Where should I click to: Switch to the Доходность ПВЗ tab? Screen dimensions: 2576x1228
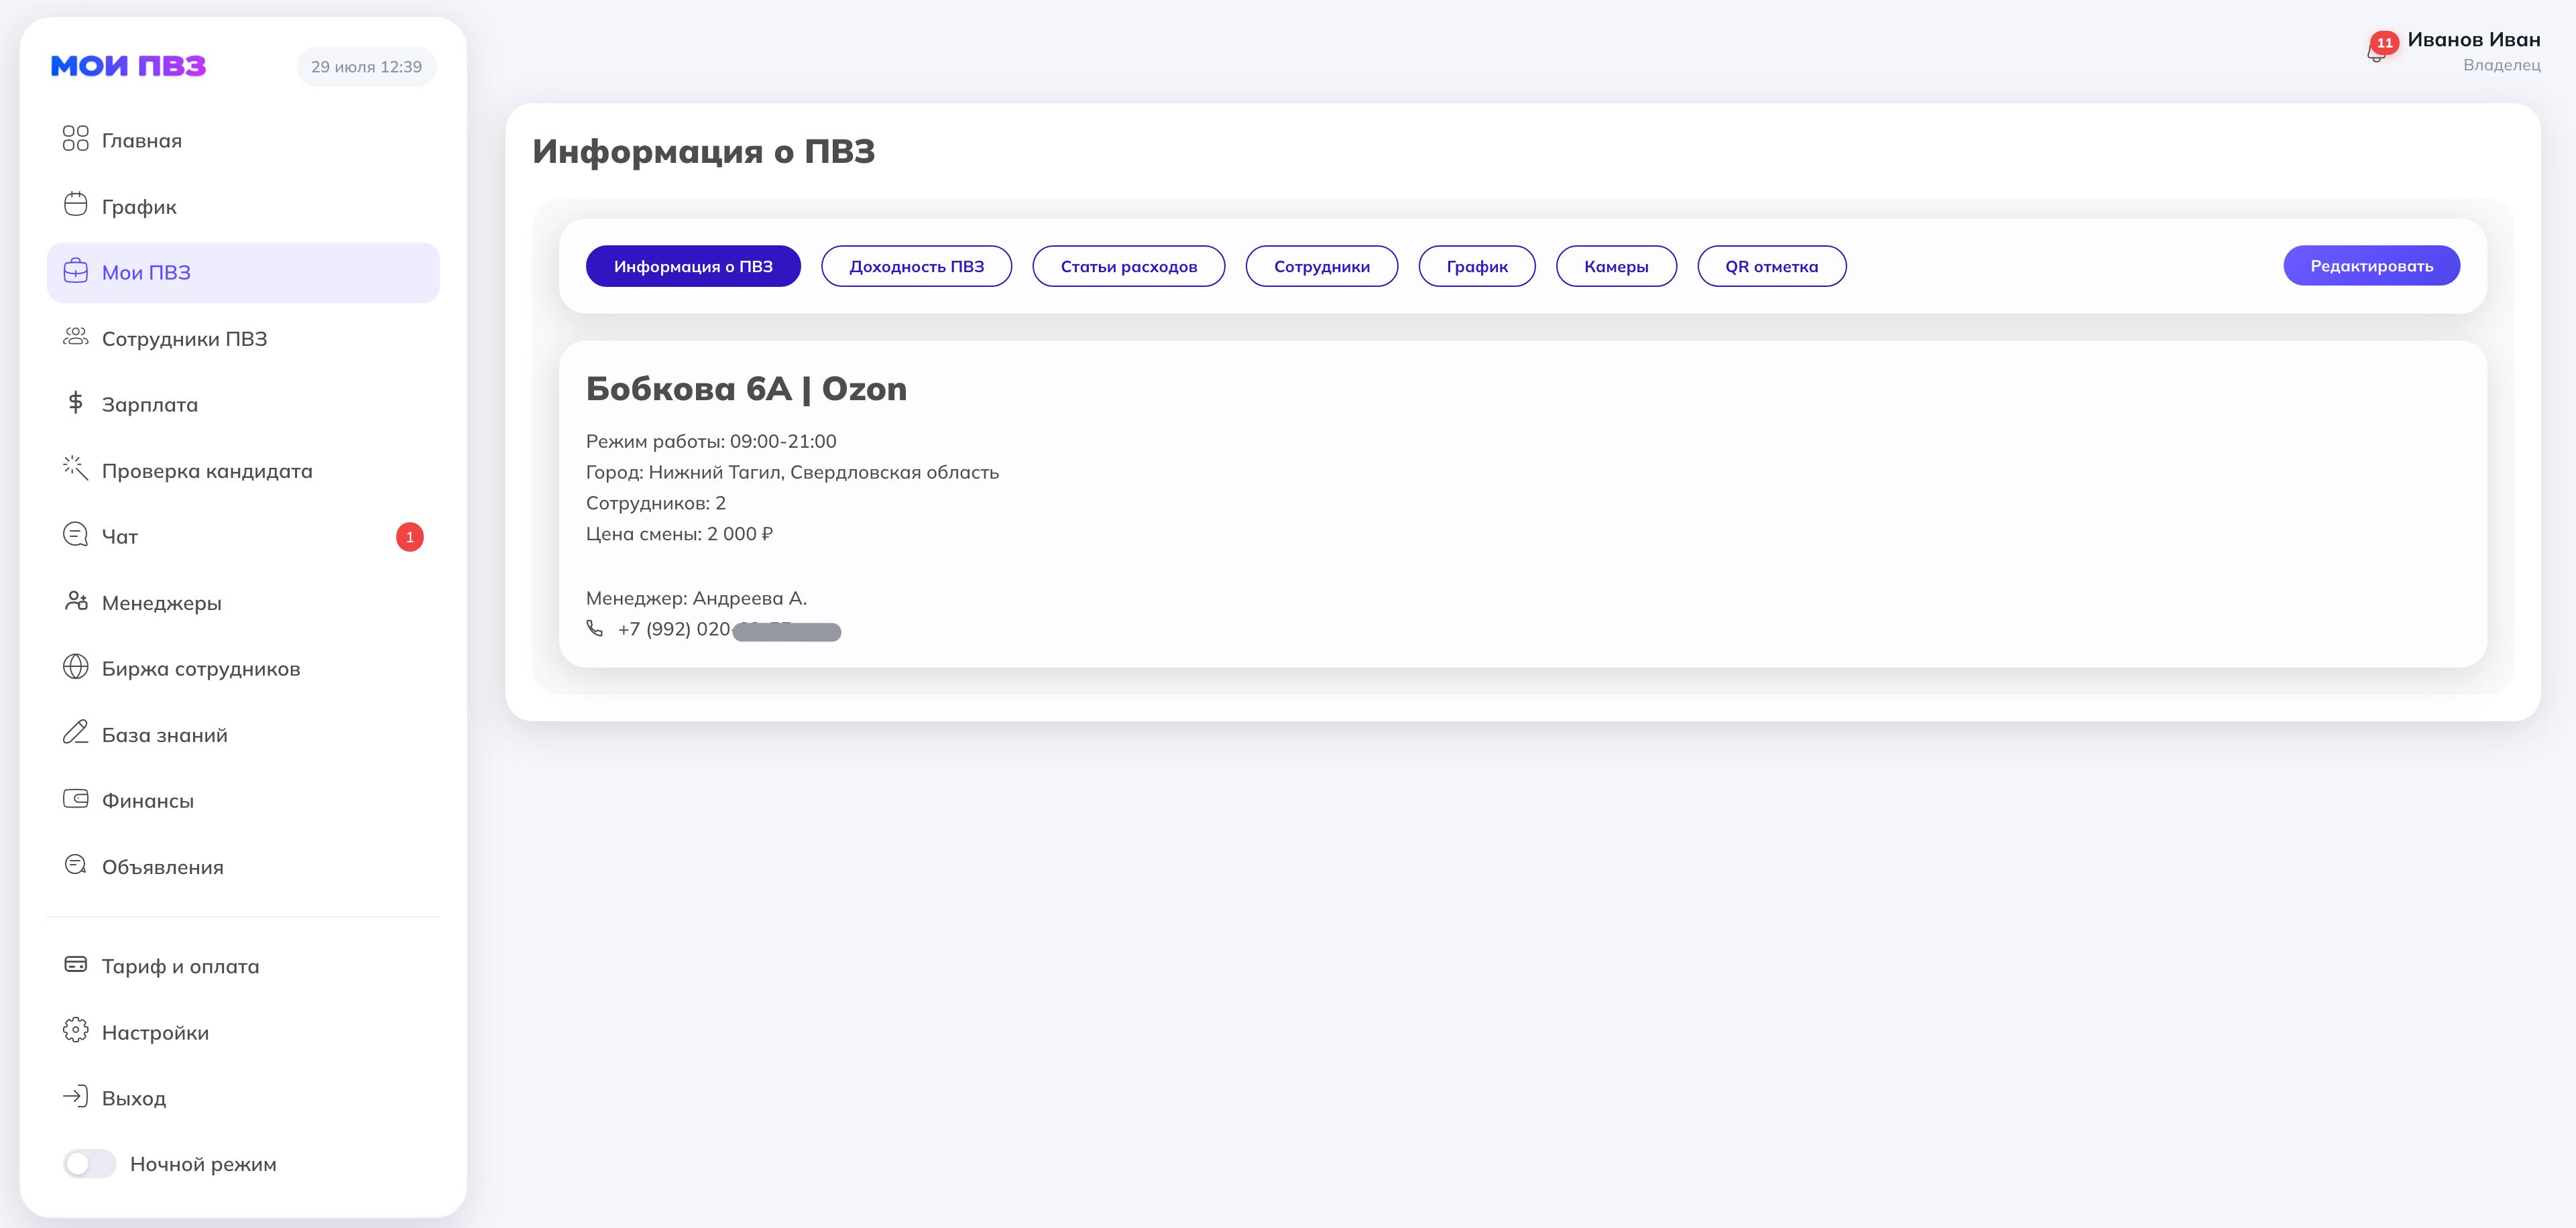pos(916,266)
